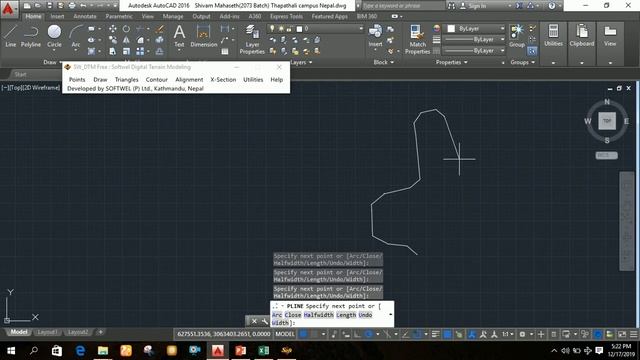The height and width of the screenshot is (360, 640).
Task: Select the Erase tool
Action: [160, 29]
